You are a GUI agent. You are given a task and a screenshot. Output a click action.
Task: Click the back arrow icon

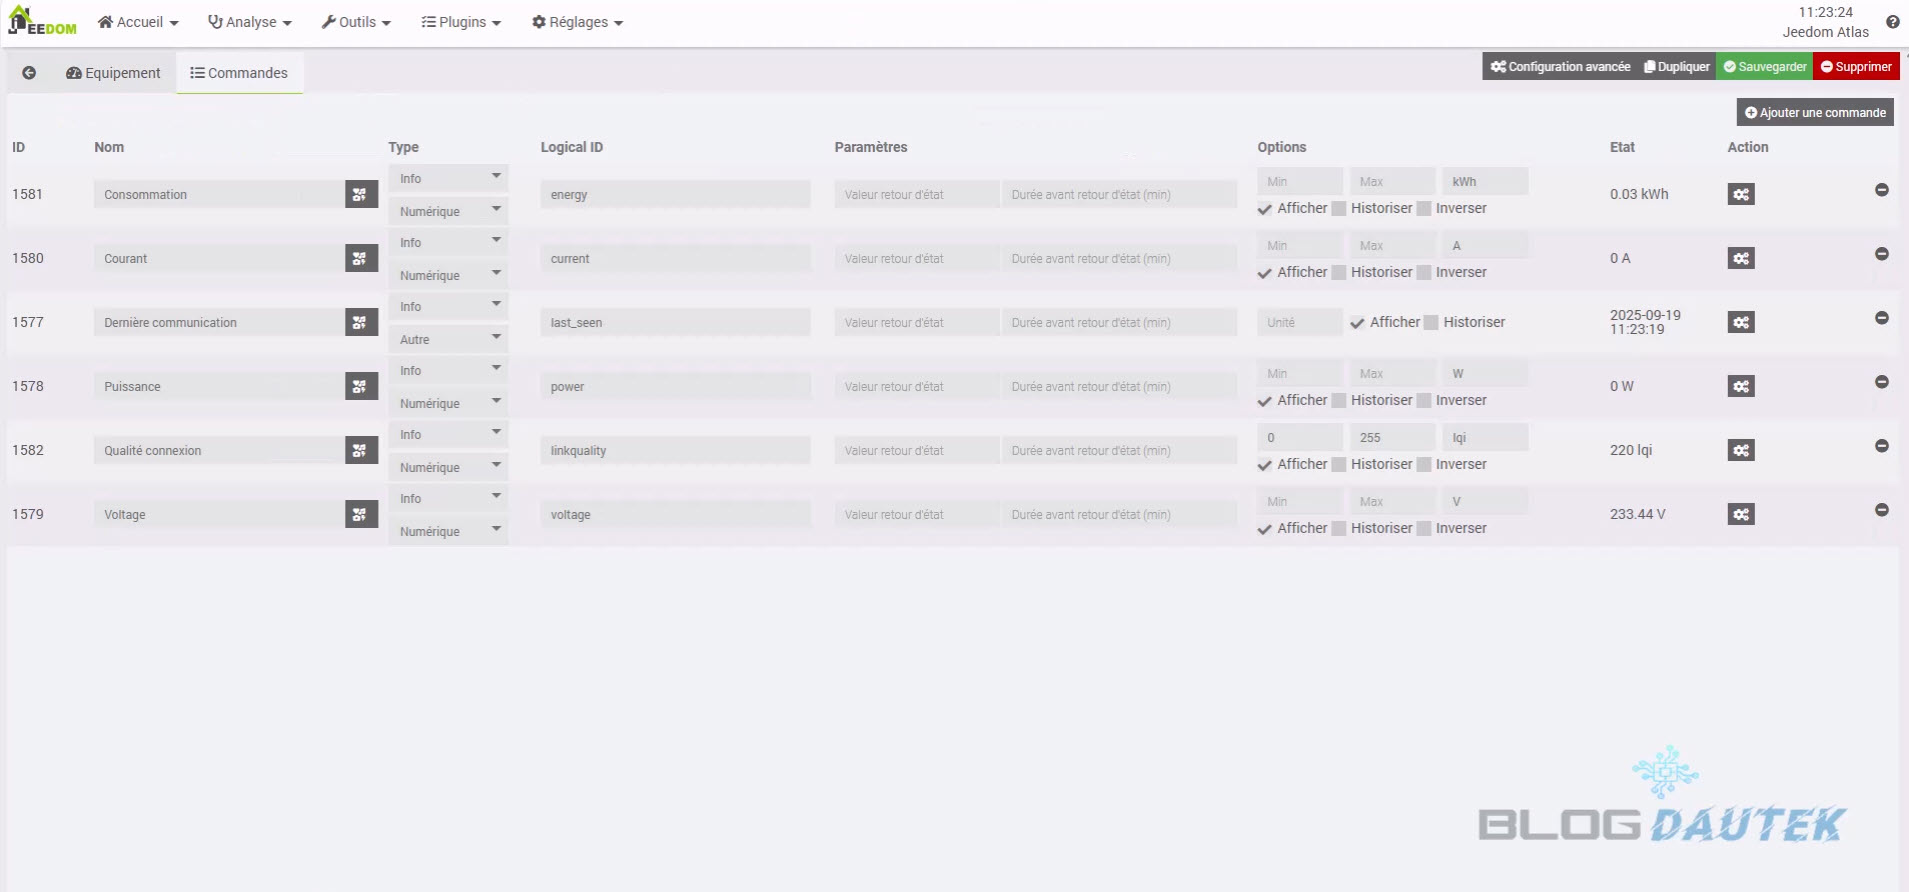click(29, 73)
